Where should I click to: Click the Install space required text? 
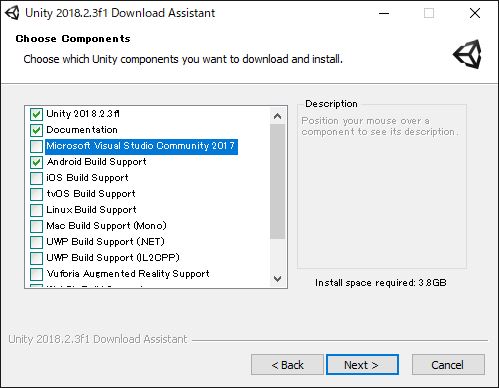(381, 283)
